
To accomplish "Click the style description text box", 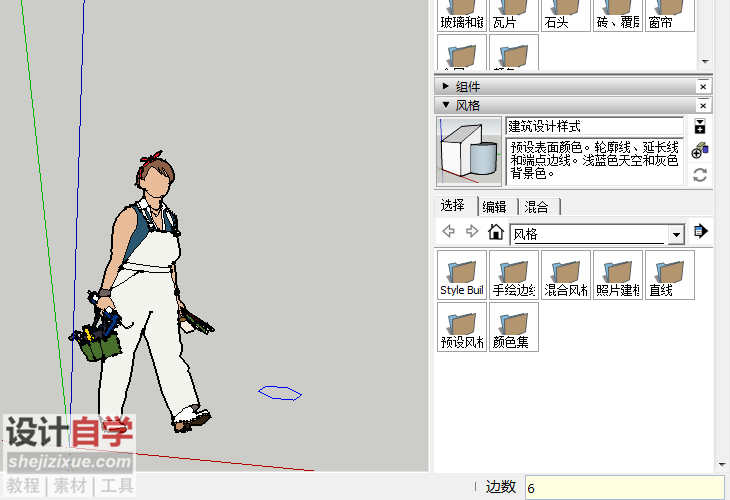I will click(x=595, y=161).
